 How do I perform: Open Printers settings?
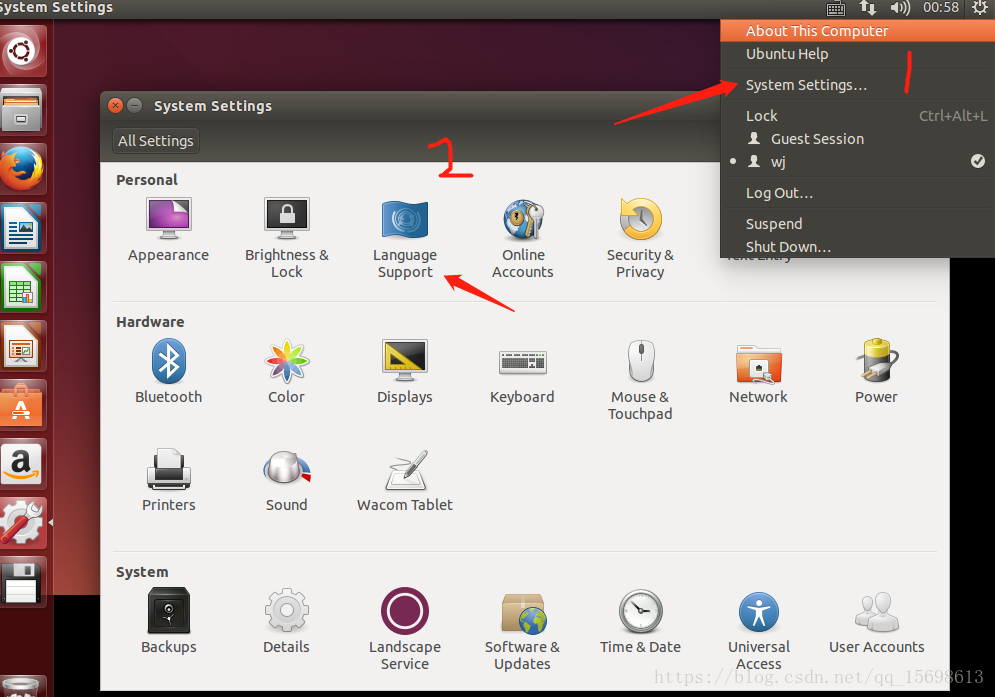coord(169,480)
